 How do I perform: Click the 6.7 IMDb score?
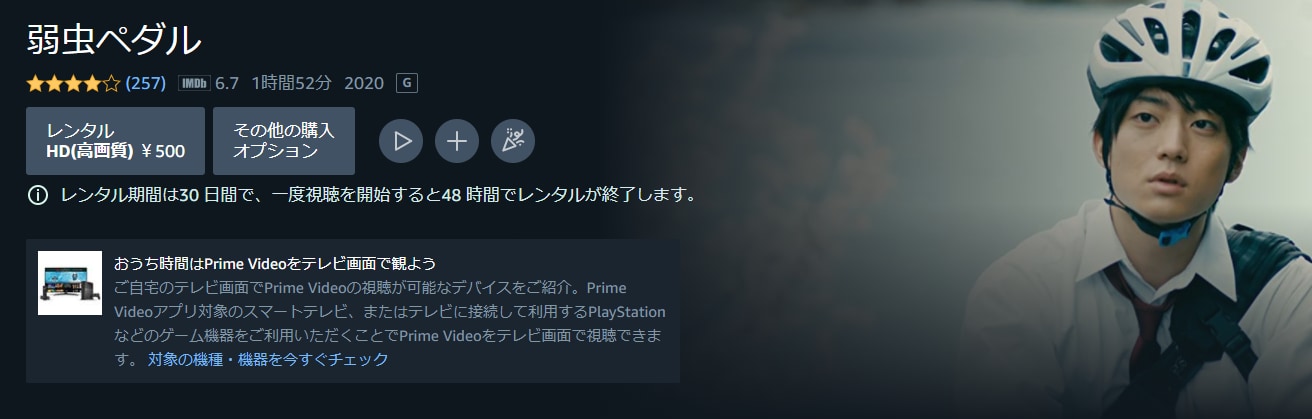(227, 83)
